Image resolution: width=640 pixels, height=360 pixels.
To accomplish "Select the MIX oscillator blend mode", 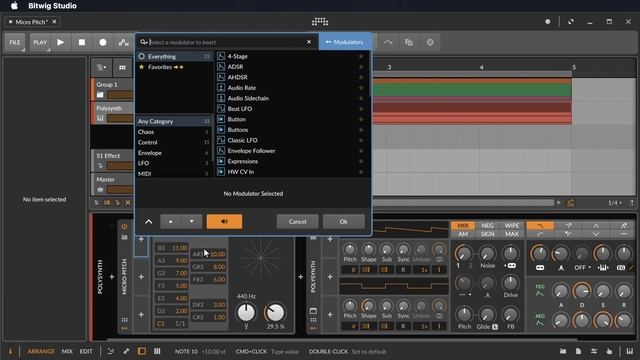I will pyautogui.click(x=463, y=225).
